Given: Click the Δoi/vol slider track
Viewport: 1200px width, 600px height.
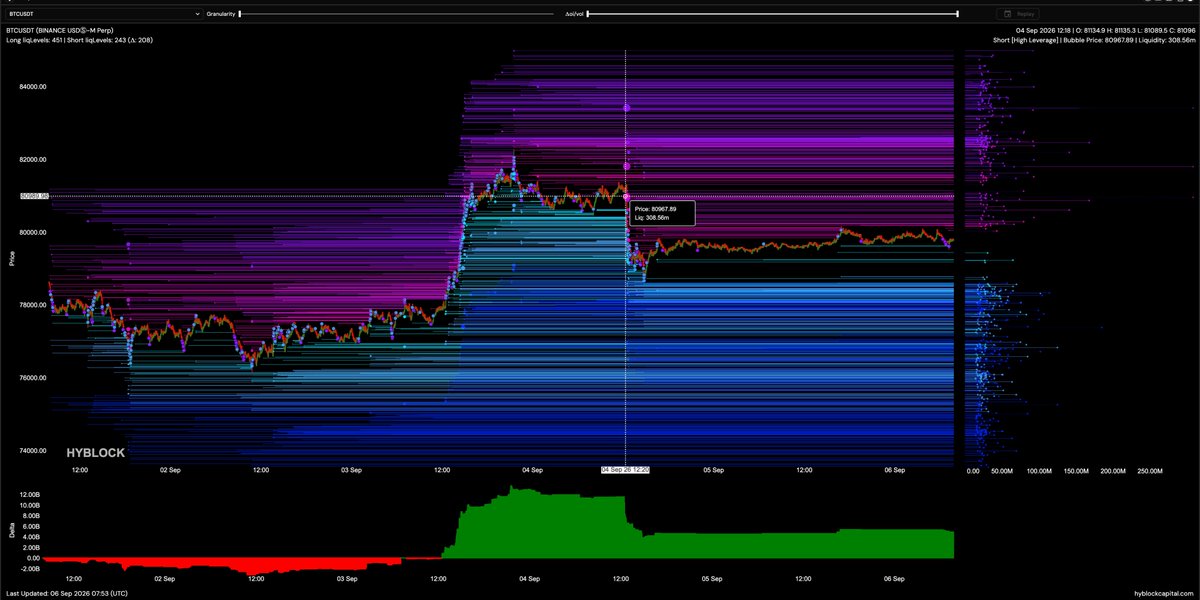Looking at the screenshot, I should (x=773, y=14).
